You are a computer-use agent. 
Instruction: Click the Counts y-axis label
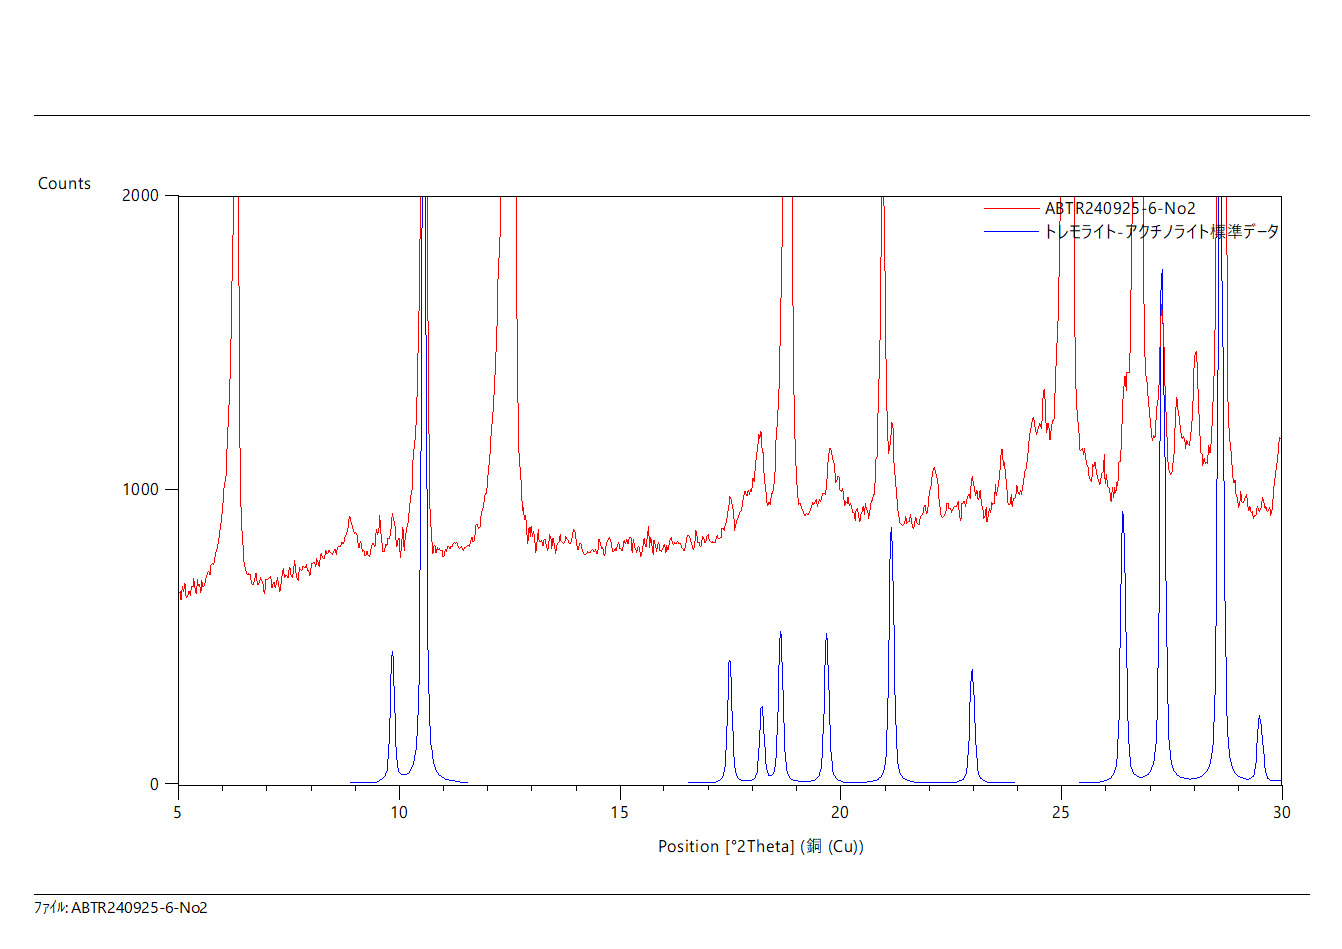click(64, 183)
